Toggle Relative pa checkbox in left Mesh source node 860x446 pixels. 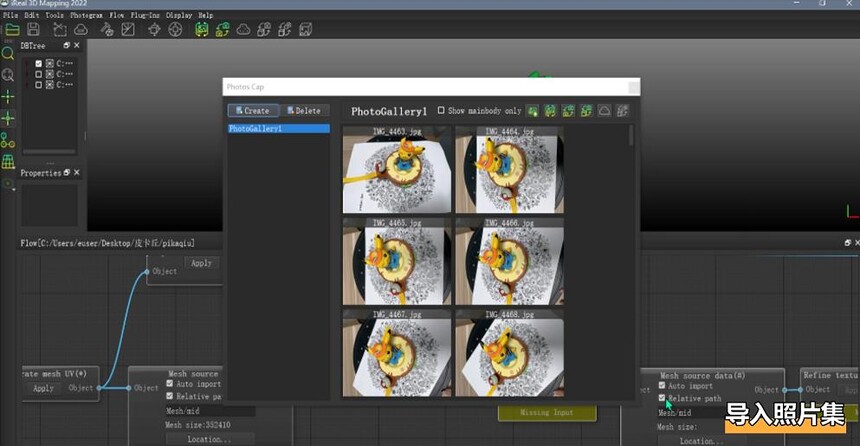[169, 396]
